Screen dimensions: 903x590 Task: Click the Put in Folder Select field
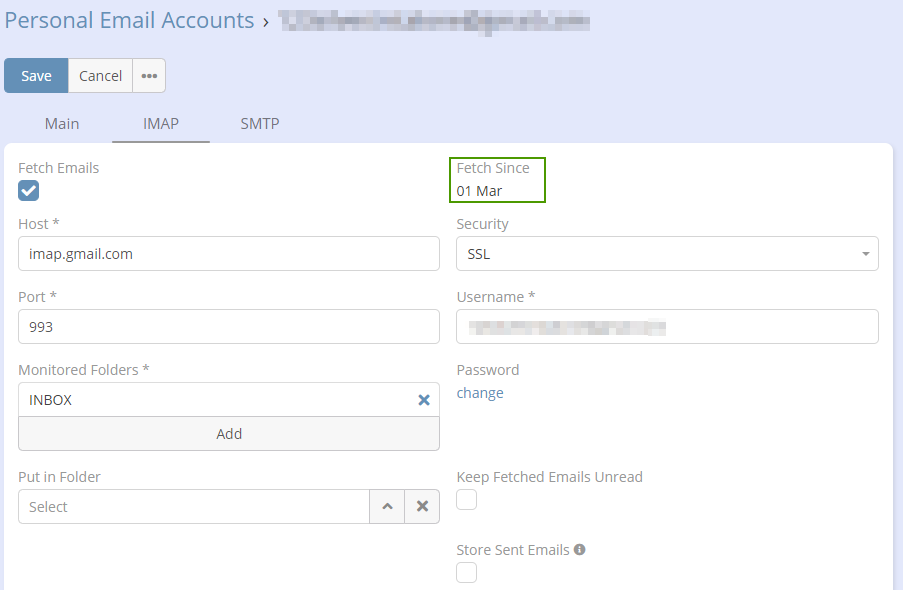click(194, 507)
